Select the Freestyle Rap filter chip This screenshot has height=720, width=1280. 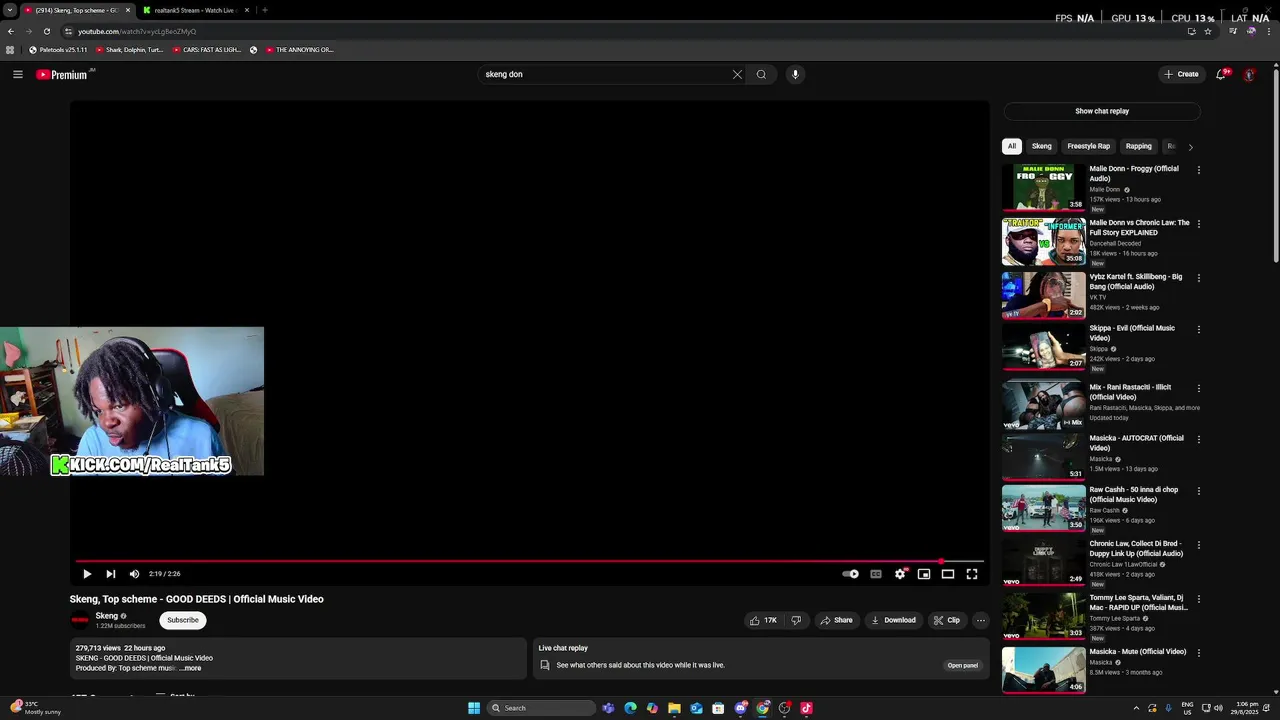(1089, 146)
